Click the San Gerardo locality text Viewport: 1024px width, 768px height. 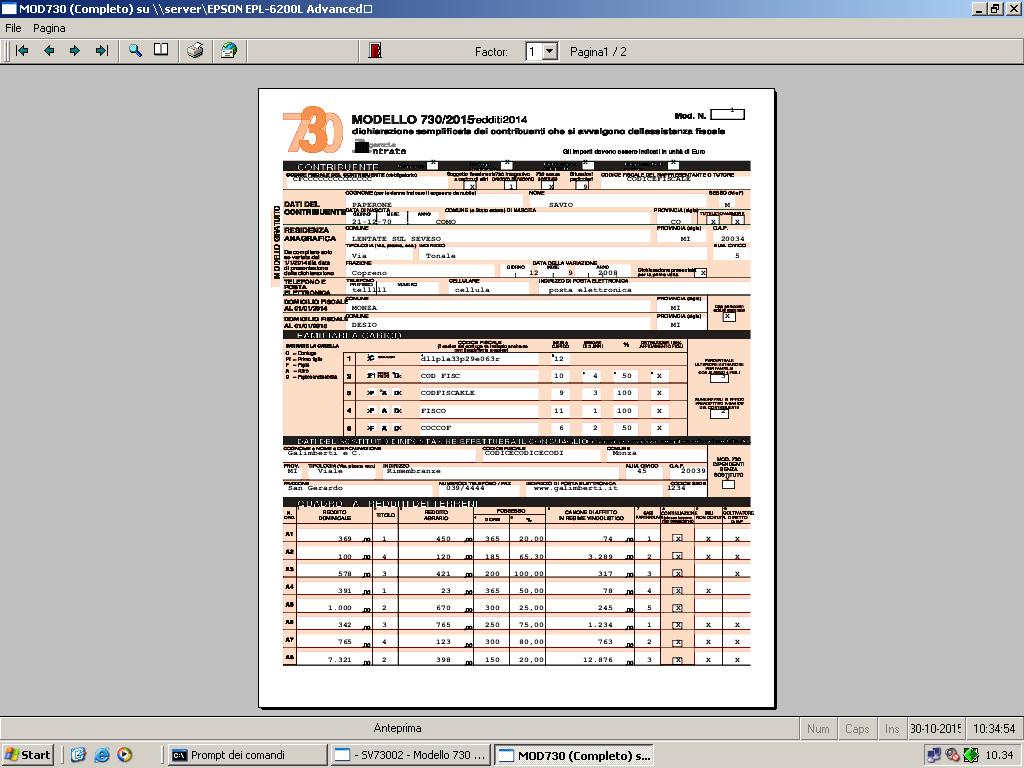(315, 487)
